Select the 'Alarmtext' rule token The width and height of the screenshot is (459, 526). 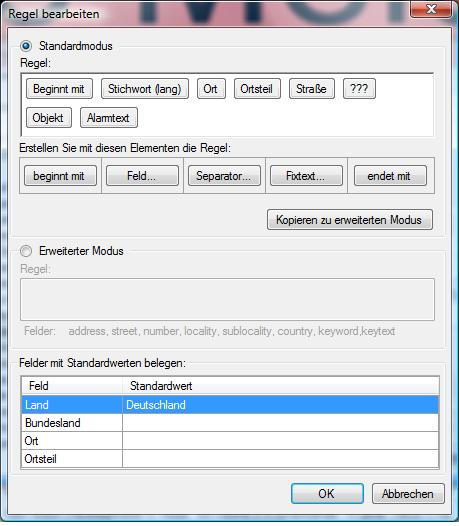109,118
